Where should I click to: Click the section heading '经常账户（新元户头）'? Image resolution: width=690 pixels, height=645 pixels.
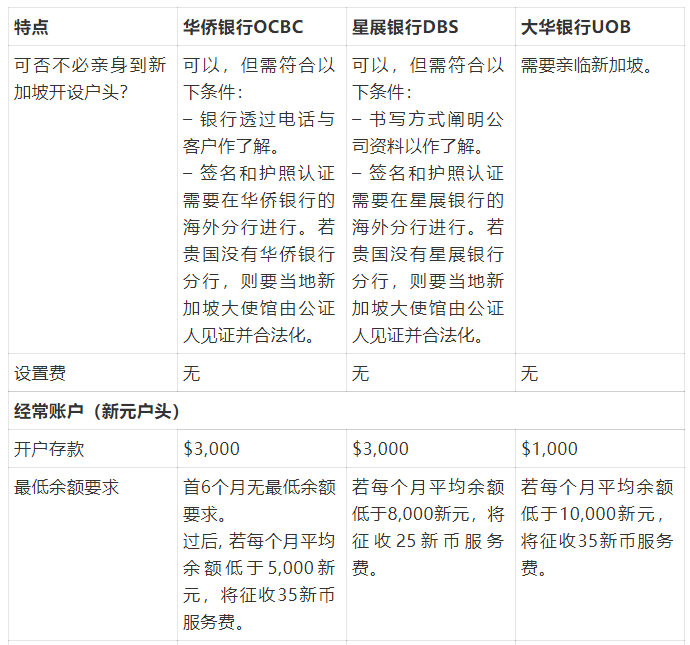(x=97, y=411)
